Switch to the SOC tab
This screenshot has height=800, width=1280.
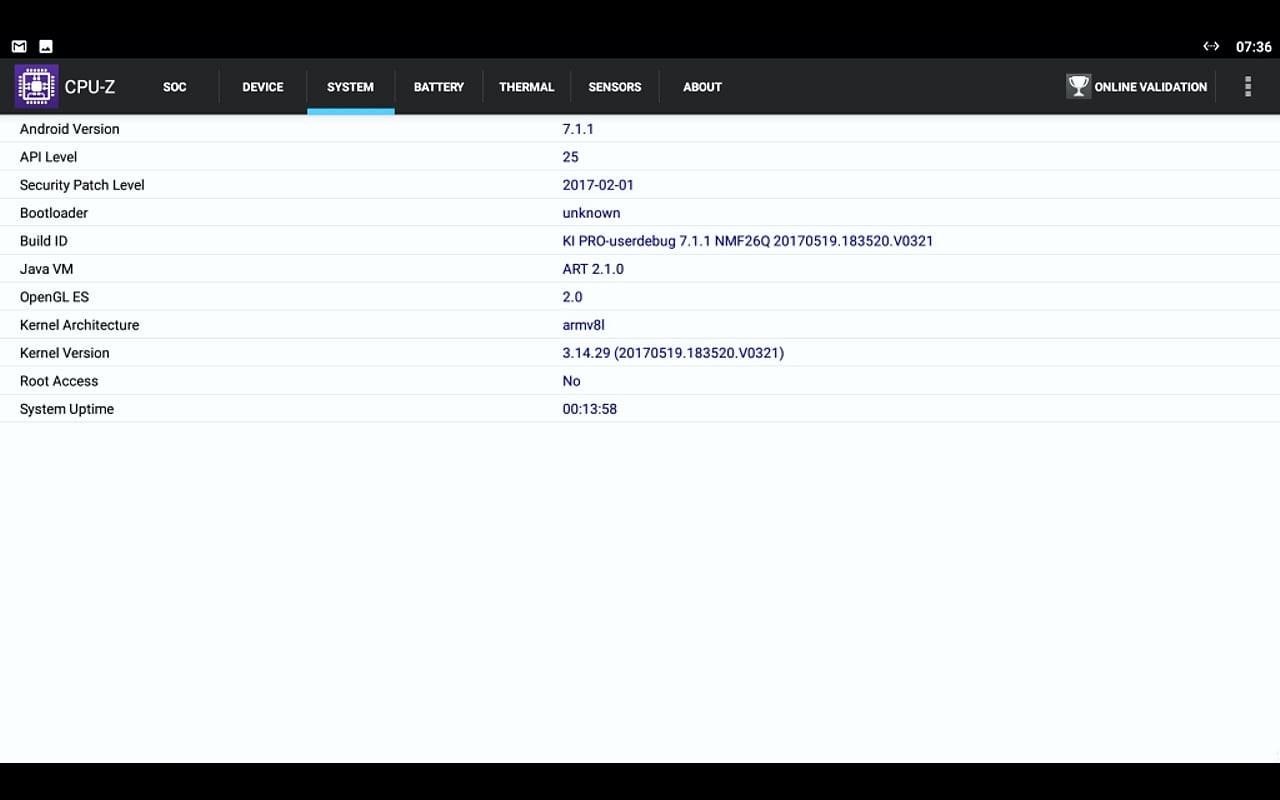tap(175, 87)
